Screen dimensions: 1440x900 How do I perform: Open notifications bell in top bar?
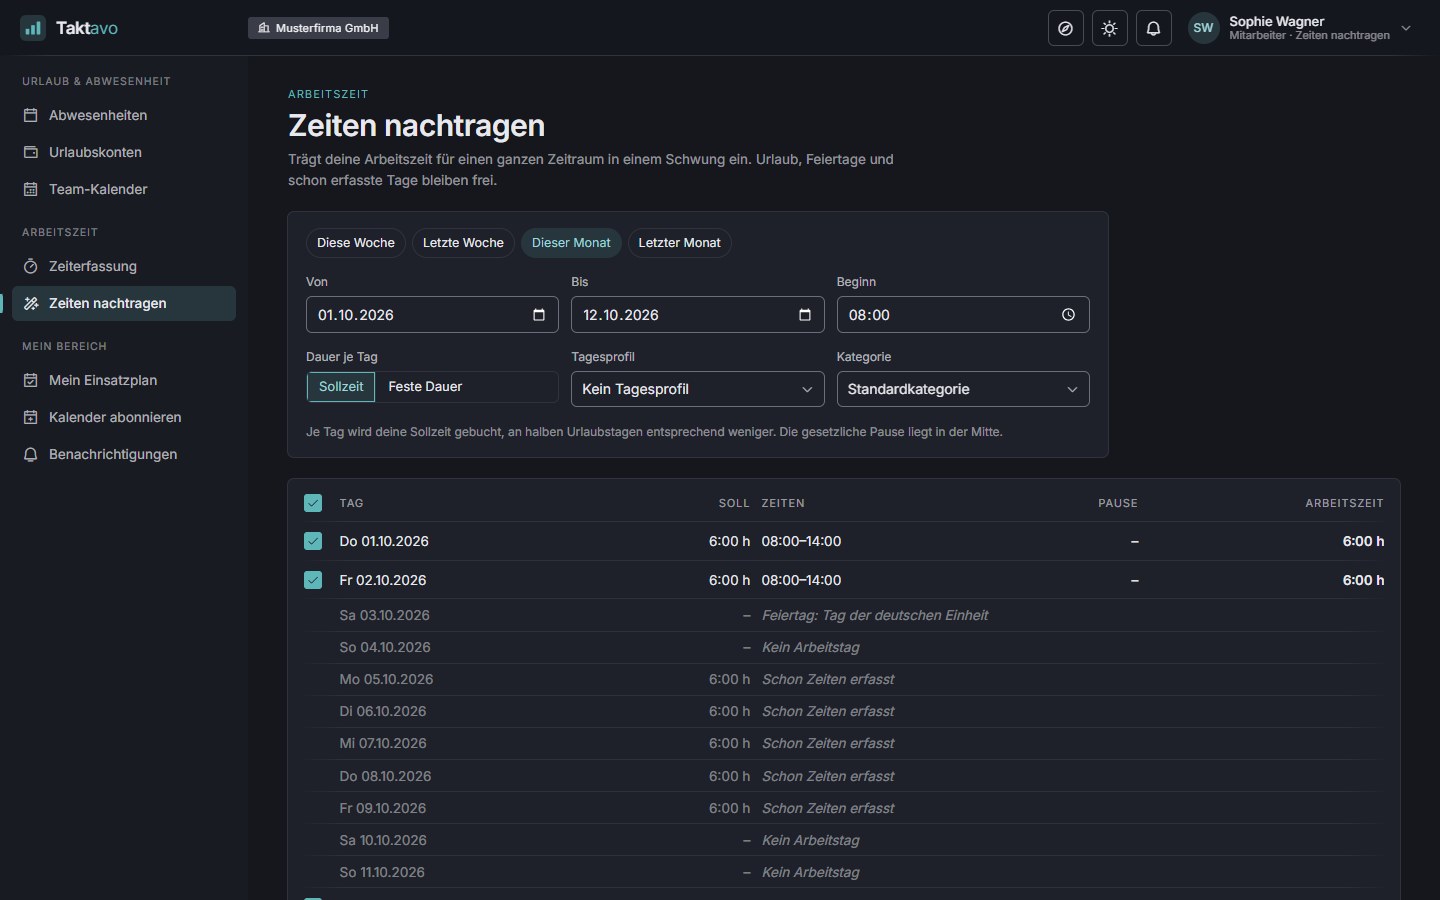click(1154, 28)
